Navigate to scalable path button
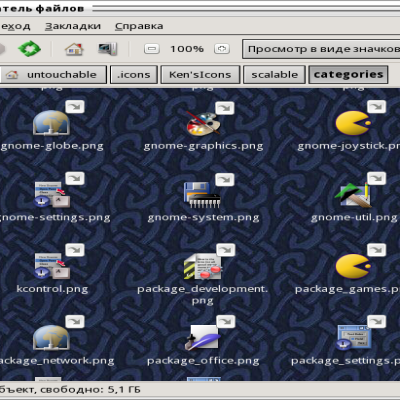The image size is (400, 400). coord(274,74)
